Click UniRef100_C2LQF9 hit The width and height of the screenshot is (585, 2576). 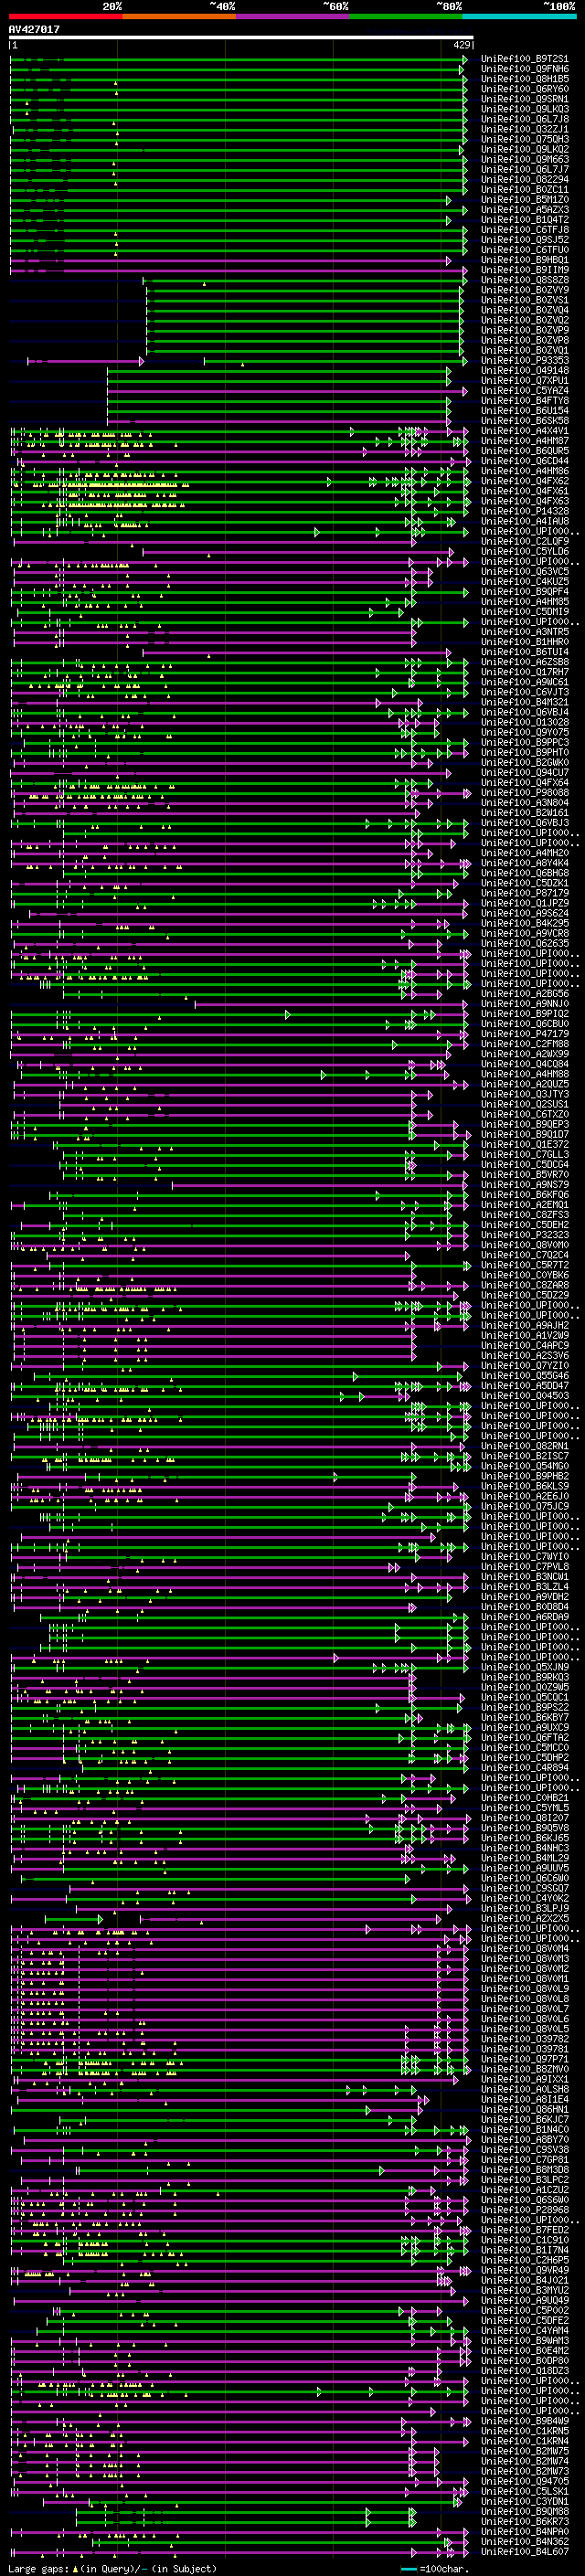[525, 541]
